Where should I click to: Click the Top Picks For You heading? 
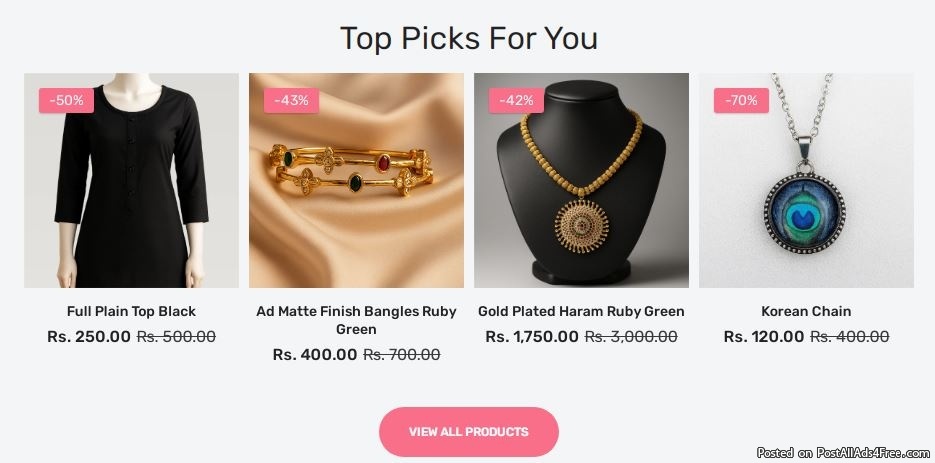point(469,38)
